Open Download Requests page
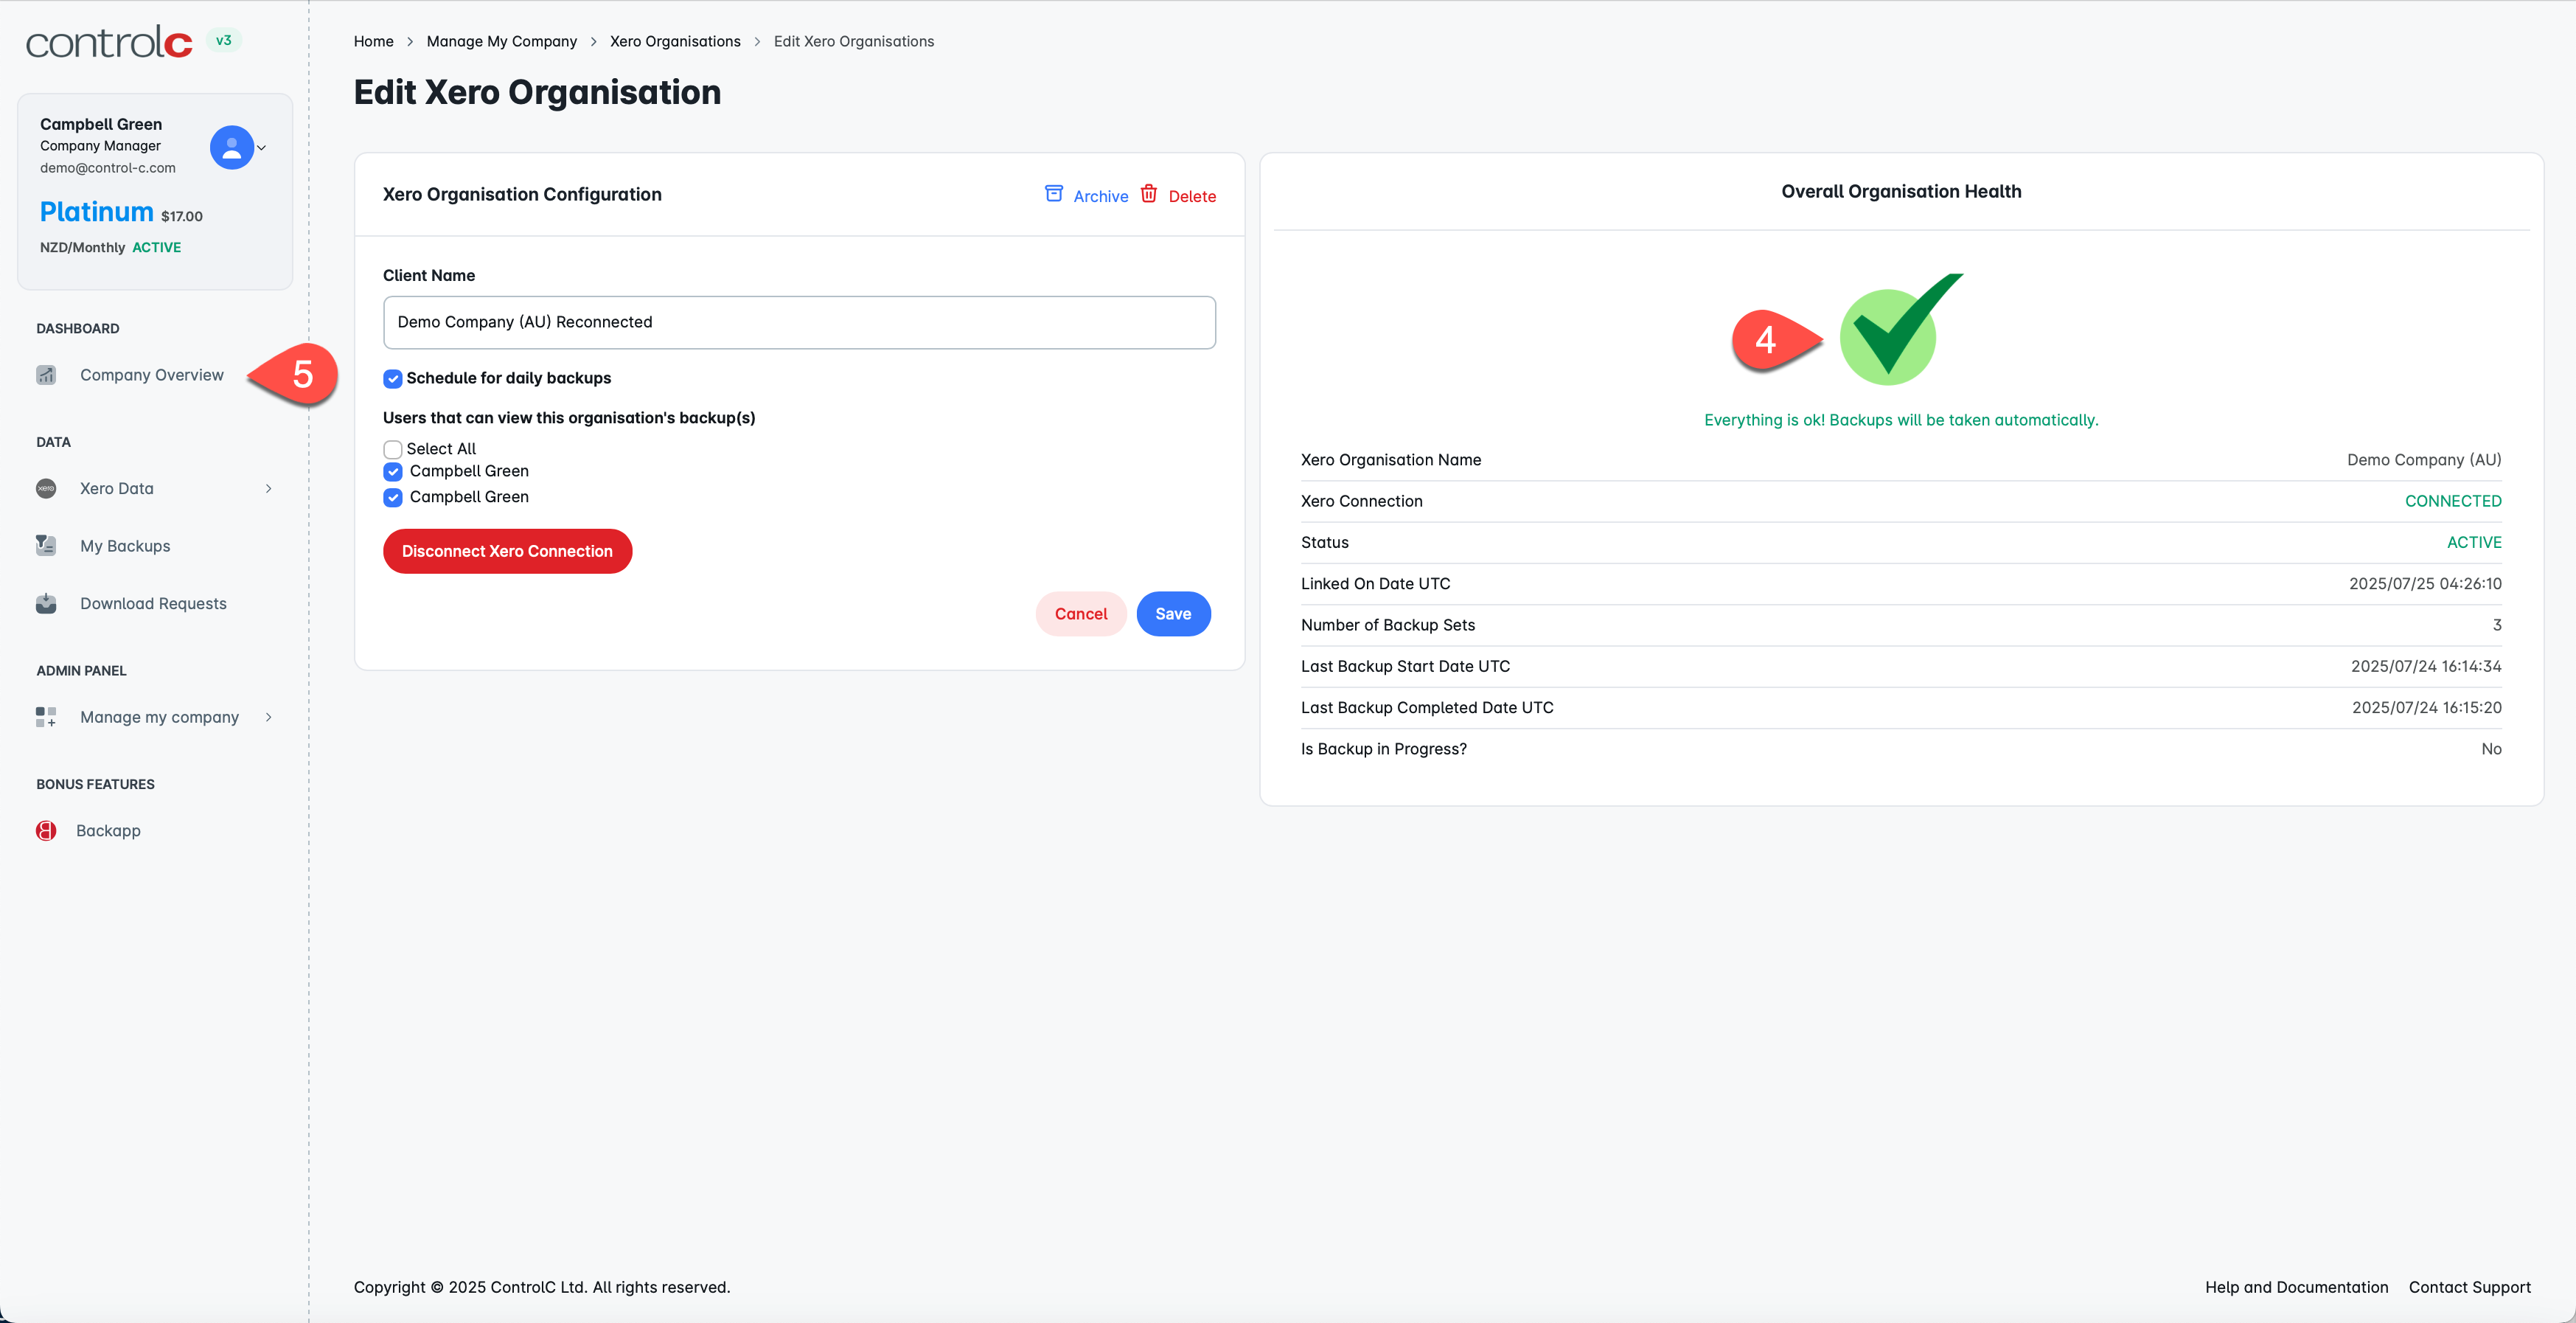 coord(153,604)
